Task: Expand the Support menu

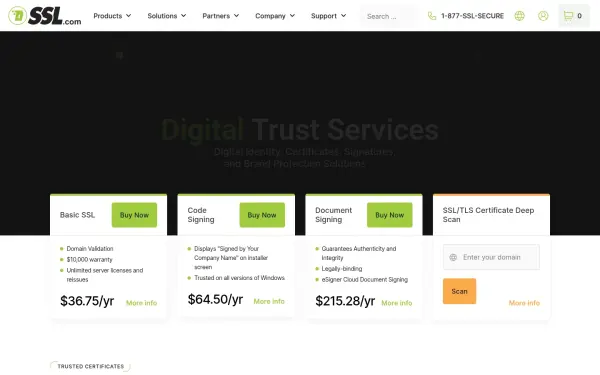Action: tap(328, 16)
